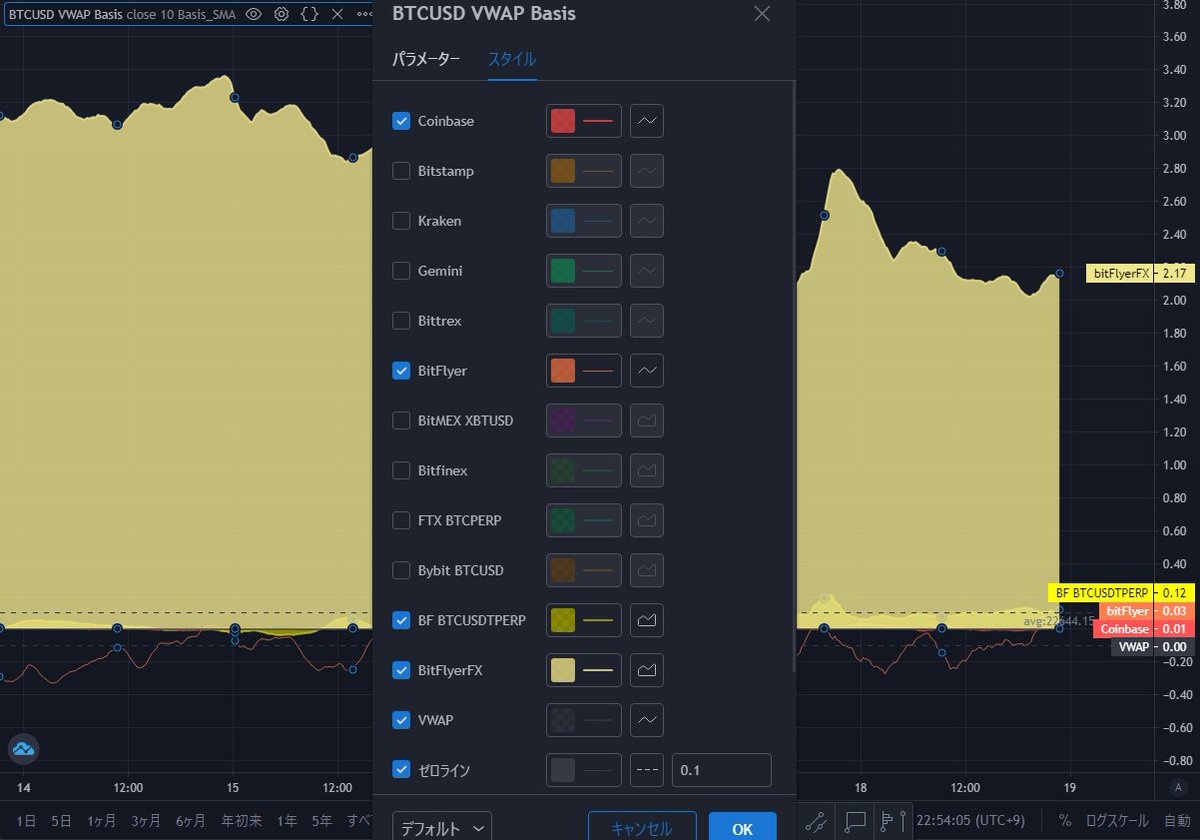
Task: Open the BitFlyerFX line style selector
Action: click(646, 670)
